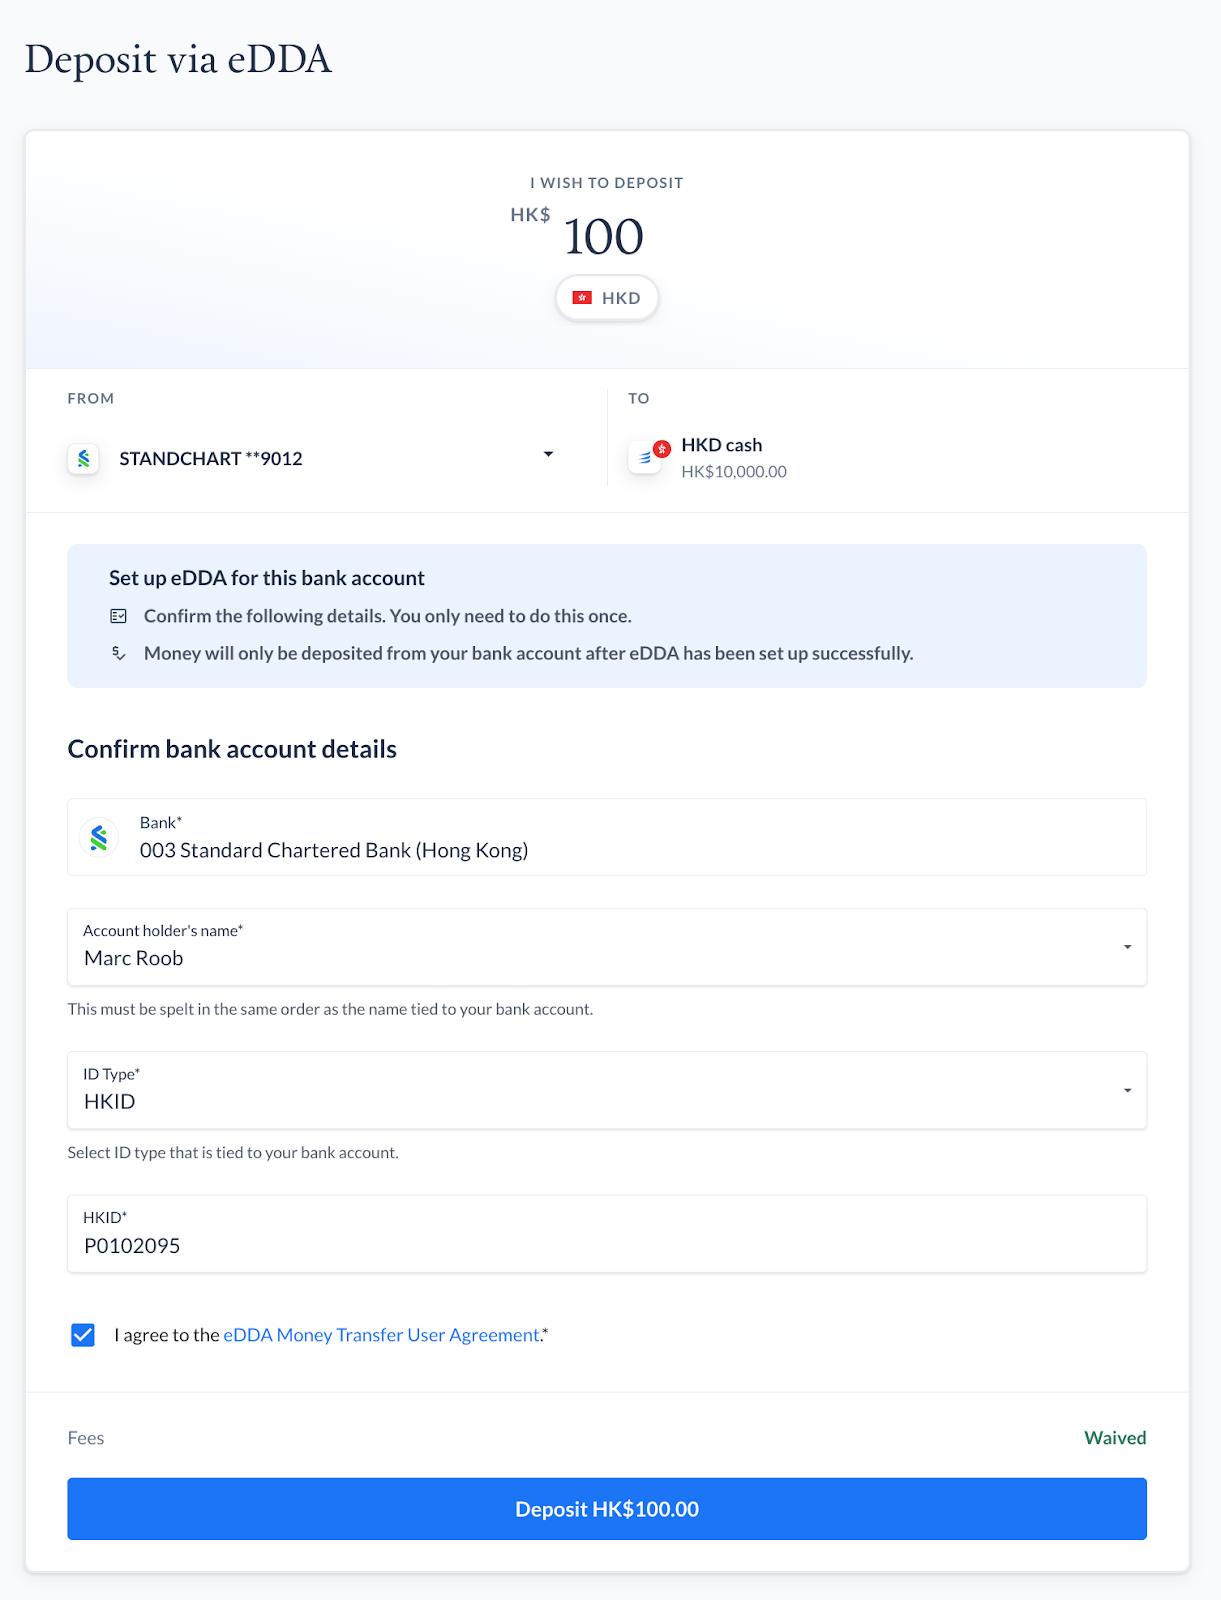
Task: Click the Bank name field
Action: coord(607,837)
